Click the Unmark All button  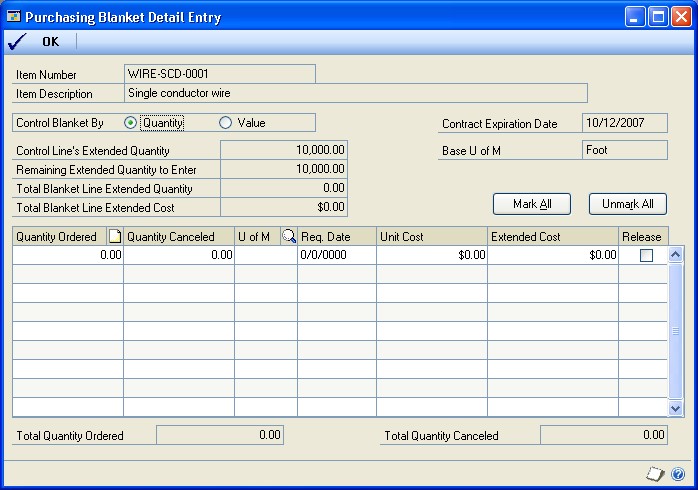coord(628,204)
